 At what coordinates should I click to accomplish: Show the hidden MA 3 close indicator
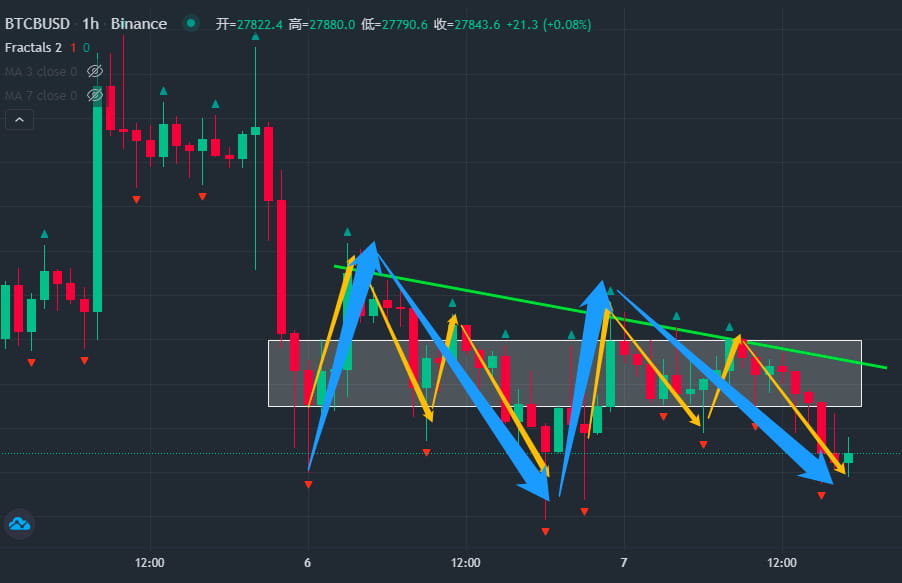(x=94, y=71)
